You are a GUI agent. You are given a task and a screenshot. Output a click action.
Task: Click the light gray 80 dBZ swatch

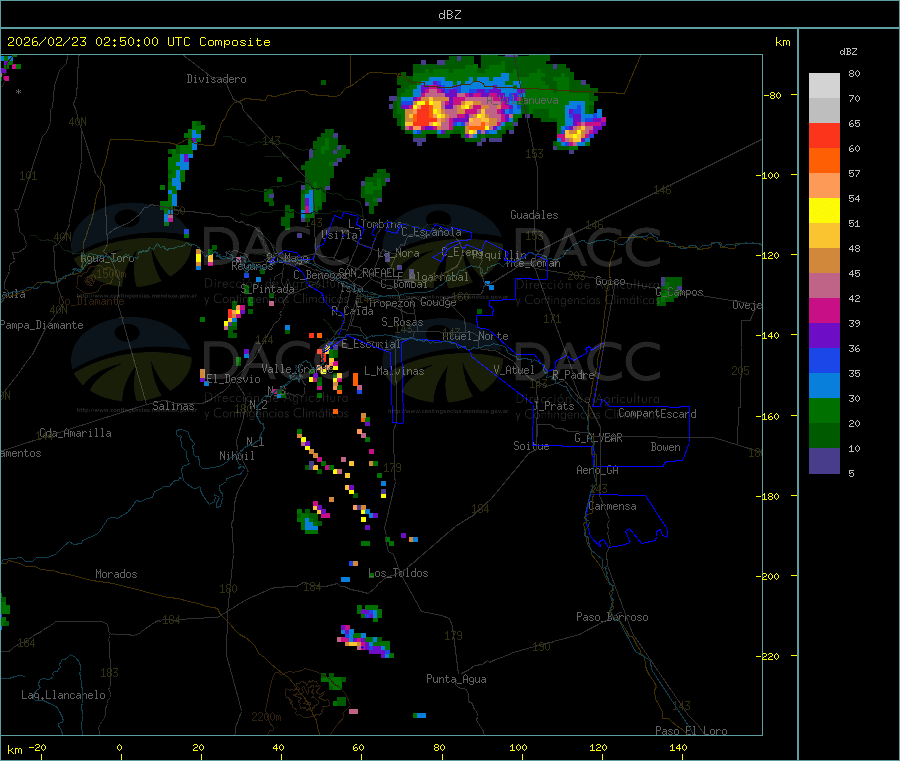[824, 86]
